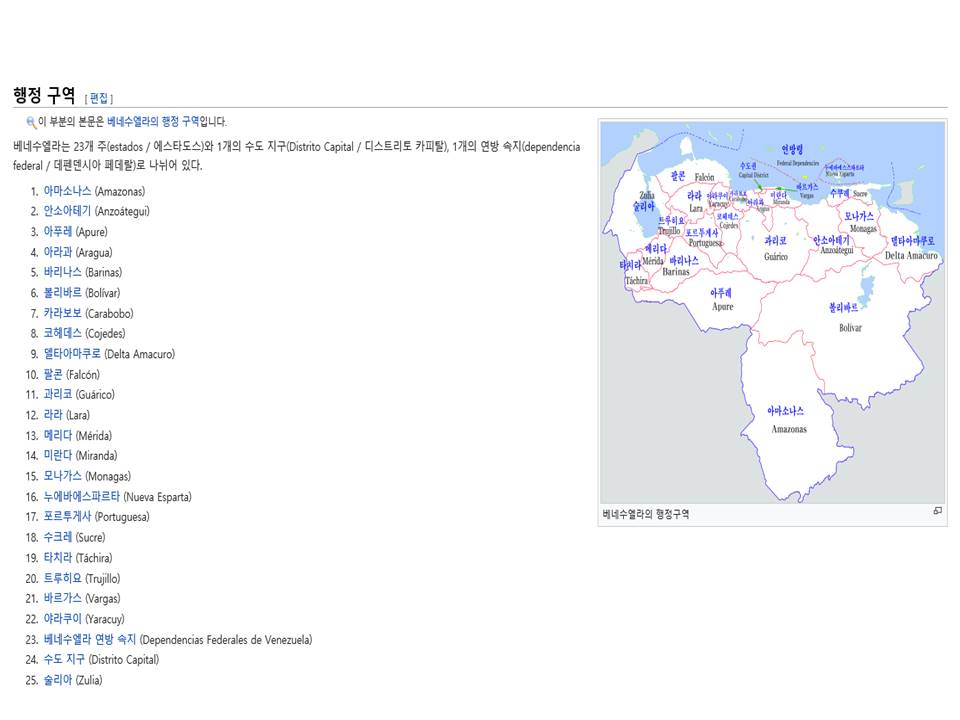The height and width of the screenshot is (720, 960).
Task: Open the 누에바에스파르타 (Nueva Esparta) link
Action: tap(81, 497)
